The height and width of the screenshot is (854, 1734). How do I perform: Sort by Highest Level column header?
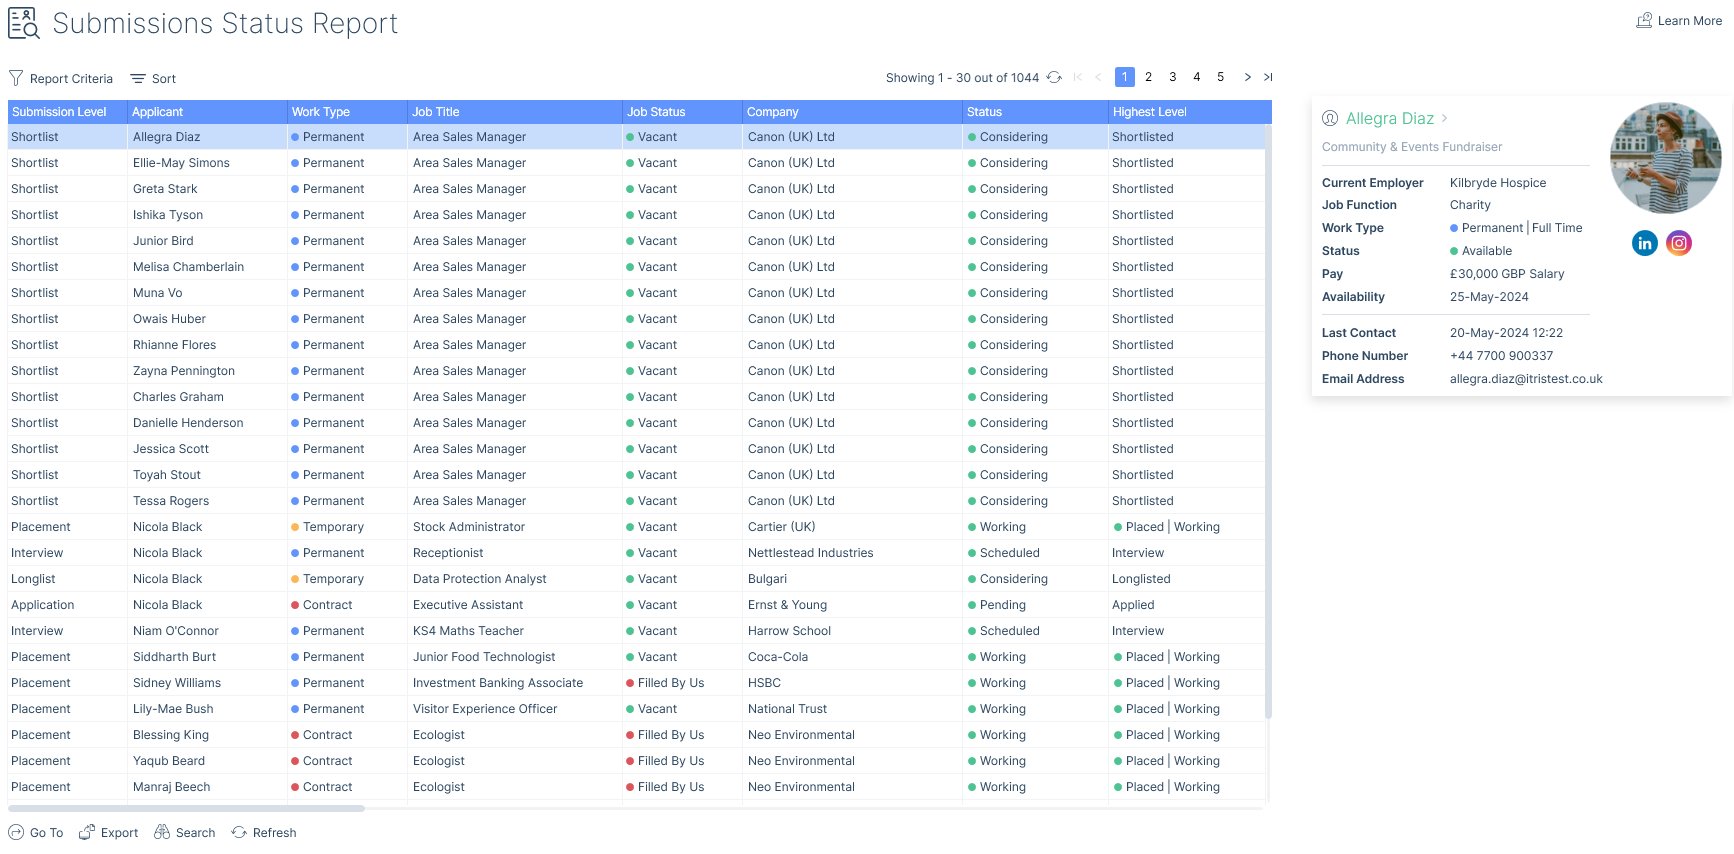pyautogui.click(x=1190, y=112)
